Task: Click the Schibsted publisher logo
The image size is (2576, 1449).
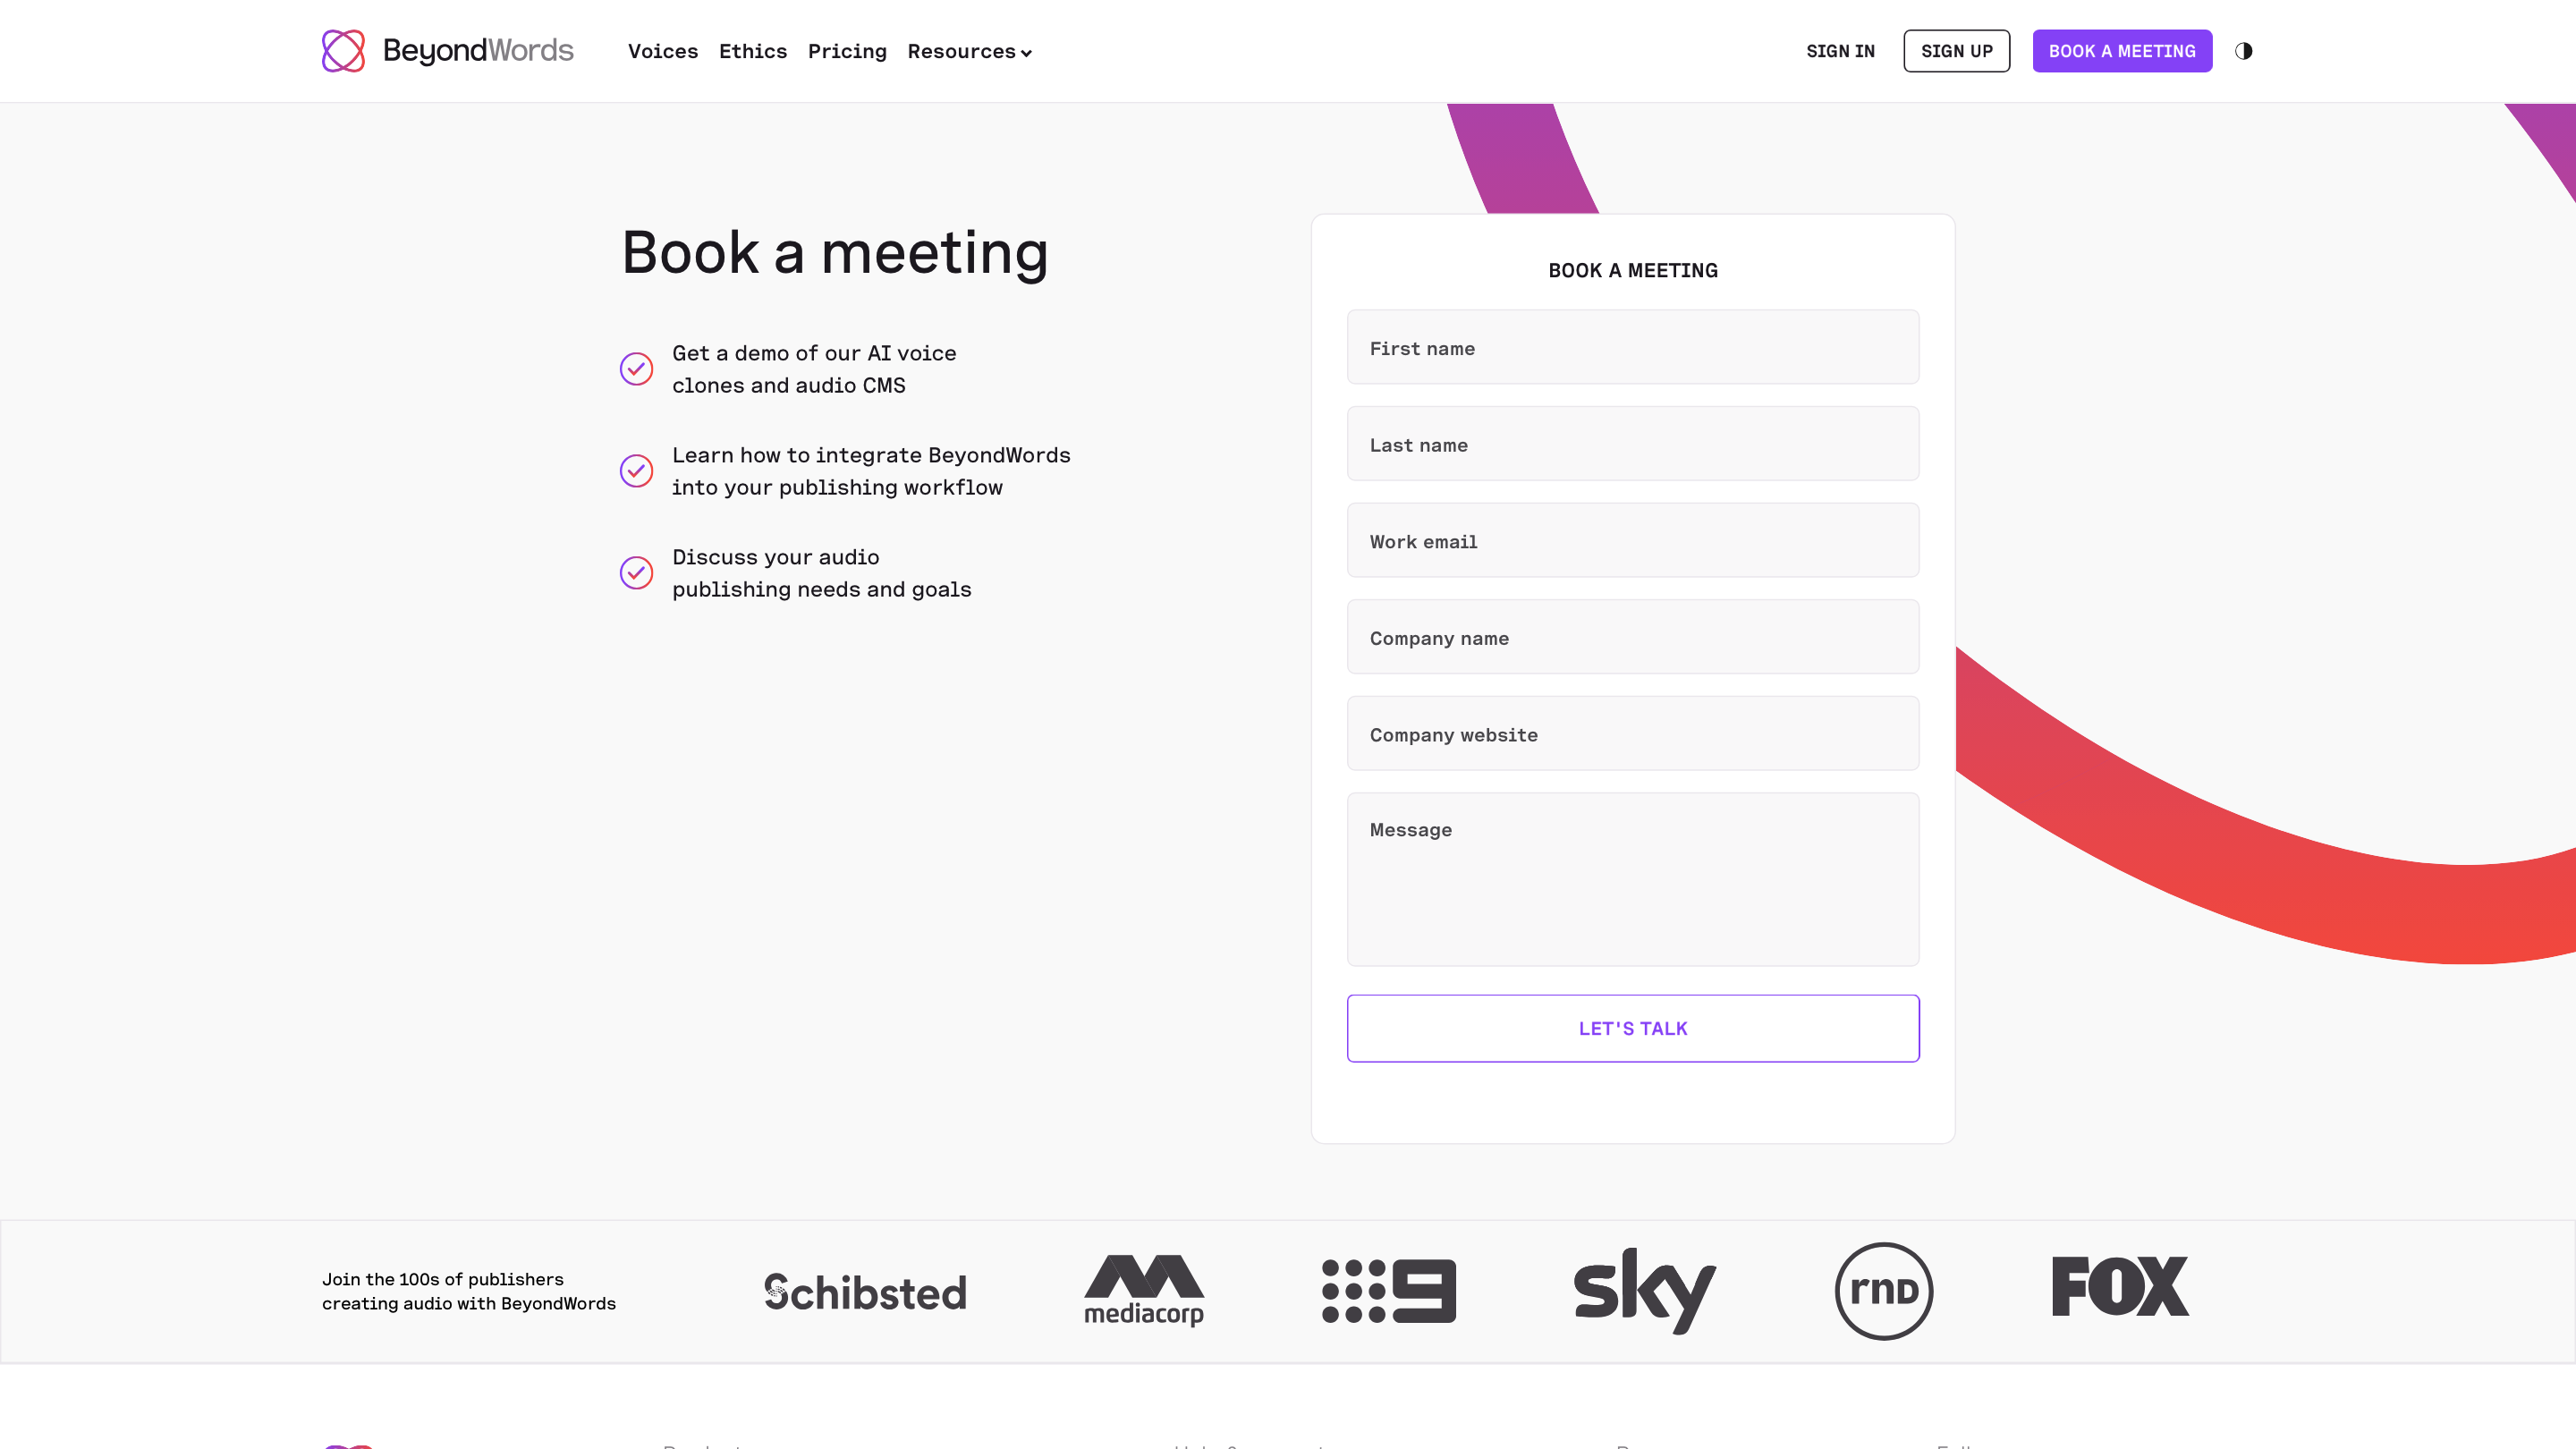Action: pyautogui.click(x=865, y=1292)
